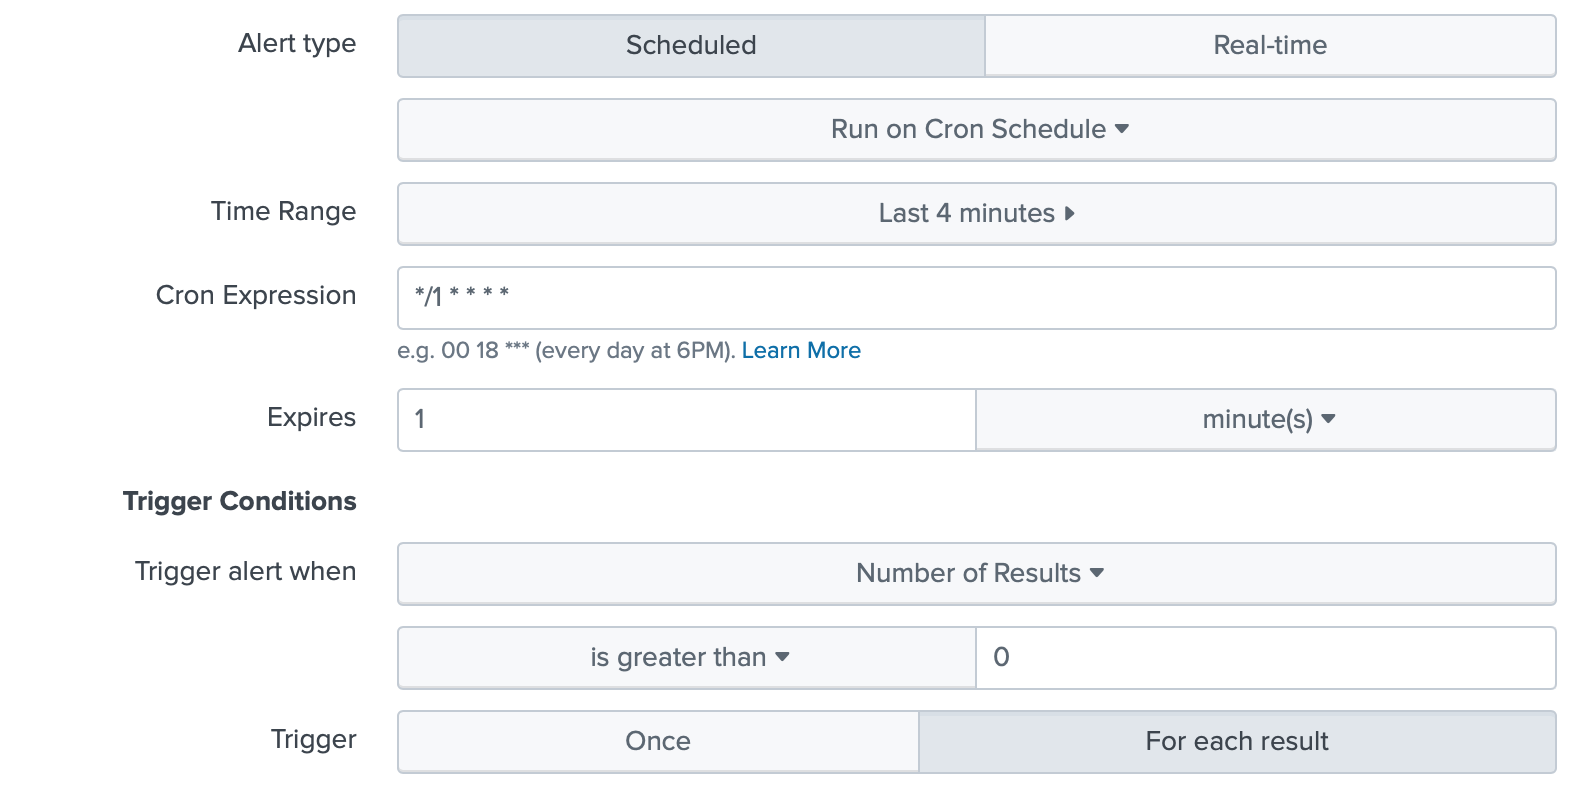Set Trigger to Once
Image resolution: width=1594 pixels, height=790 pixels.
pyautogui.click(x=658, y=742)
